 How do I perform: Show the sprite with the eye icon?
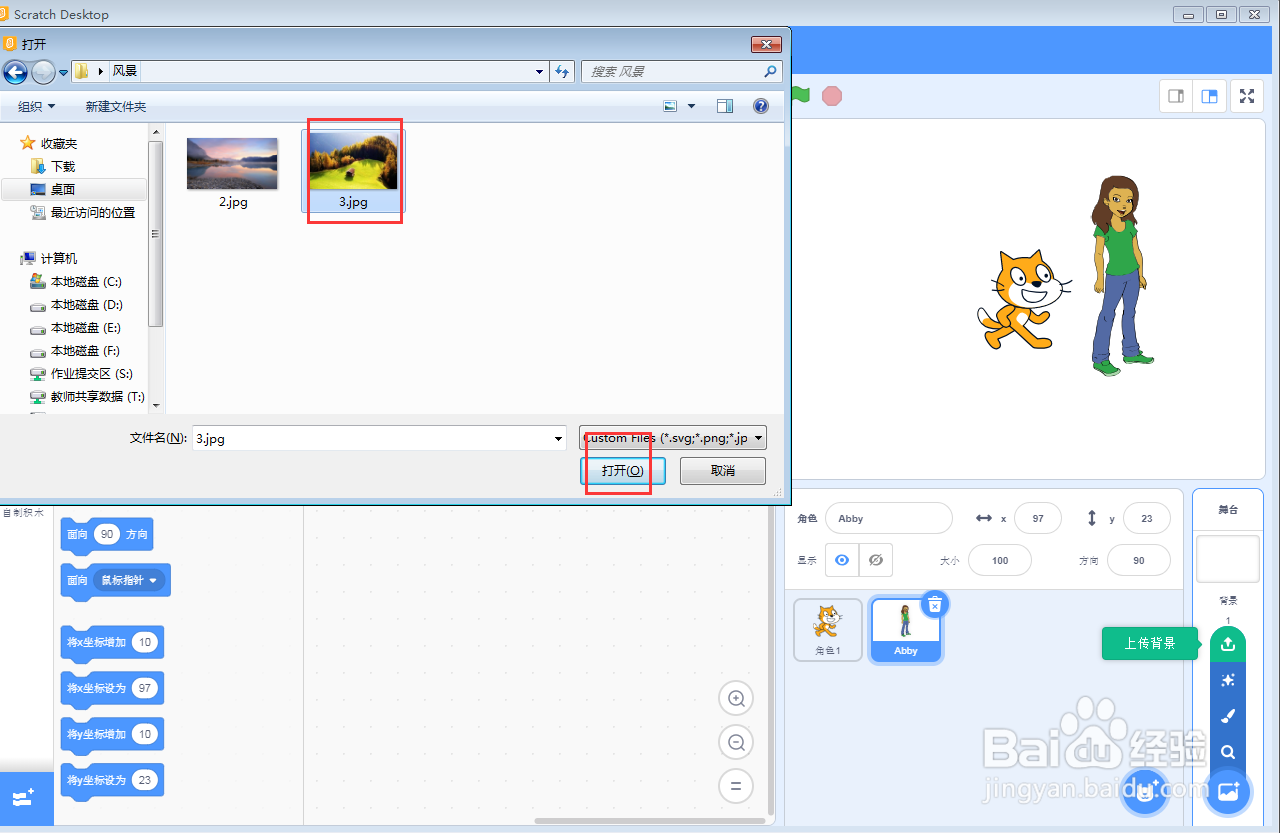pos(842,560)
